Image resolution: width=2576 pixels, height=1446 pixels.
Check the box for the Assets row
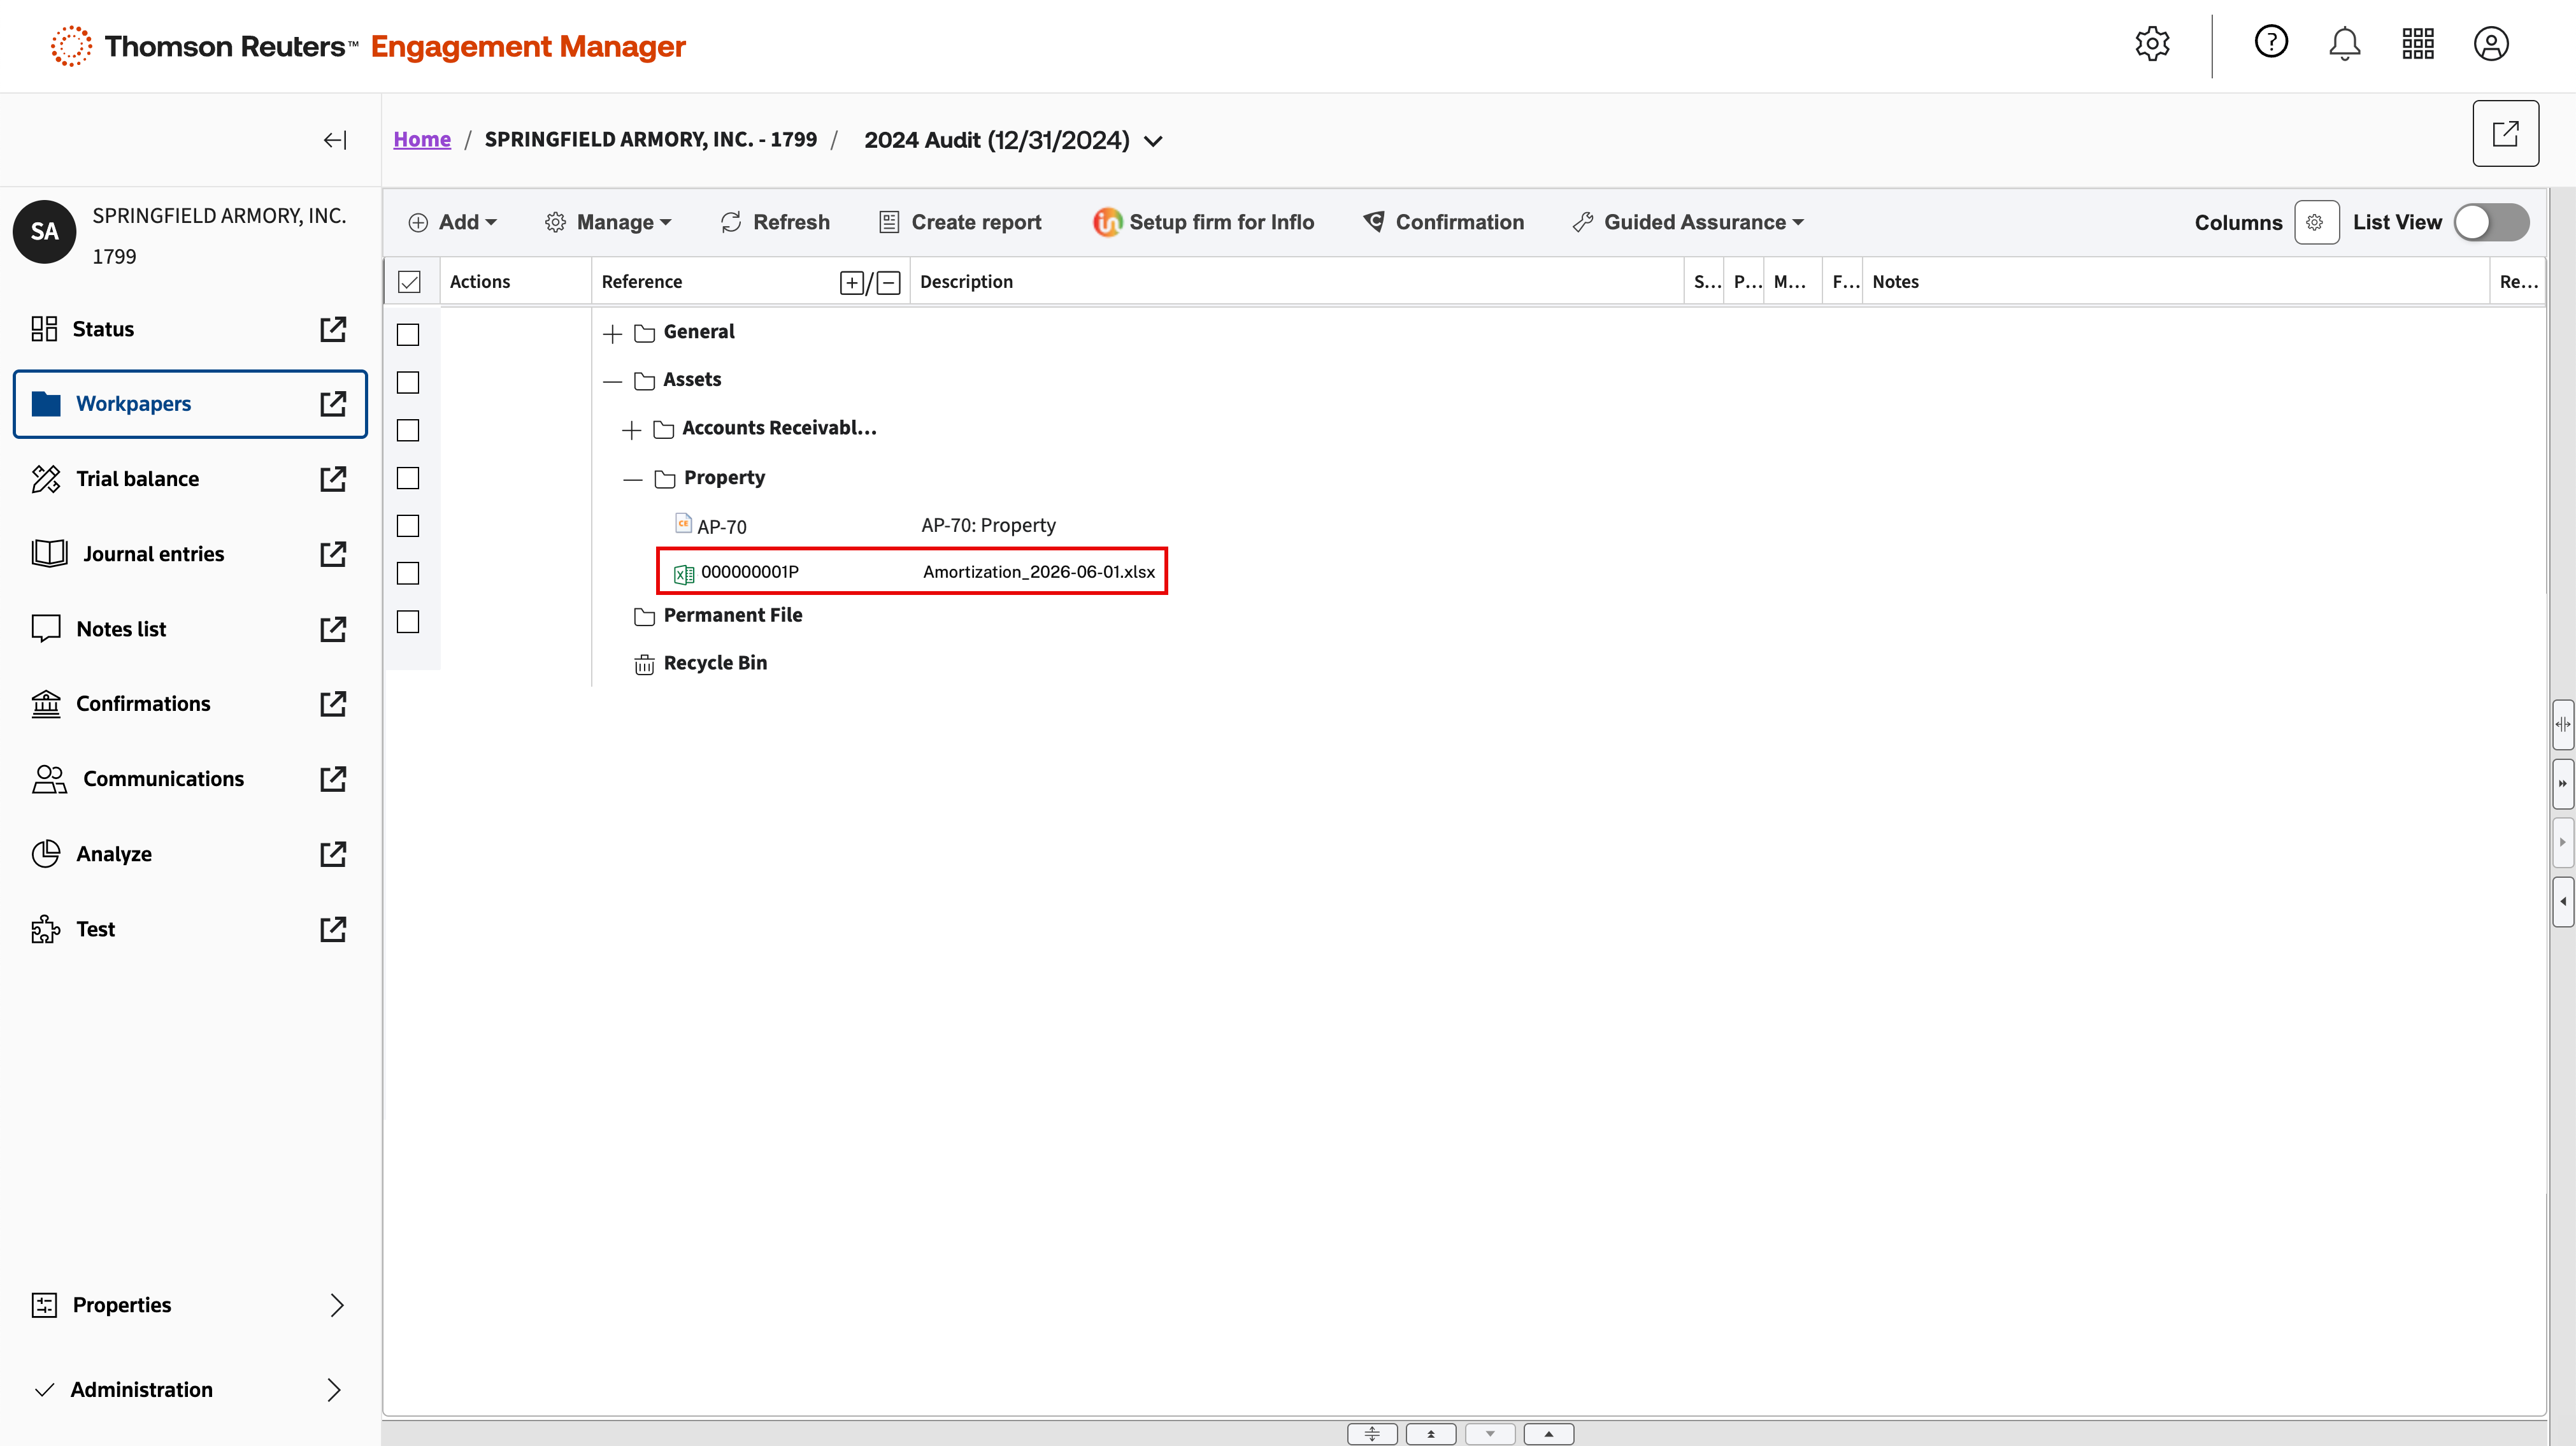click(x=408, y=383)
